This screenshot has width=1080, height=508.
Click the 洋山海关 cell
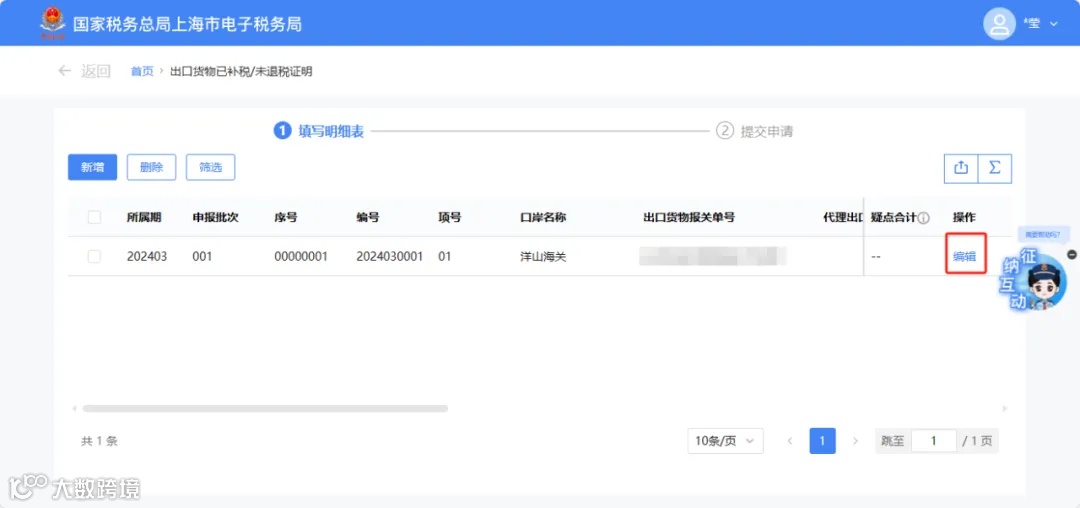tap(543, 257)
